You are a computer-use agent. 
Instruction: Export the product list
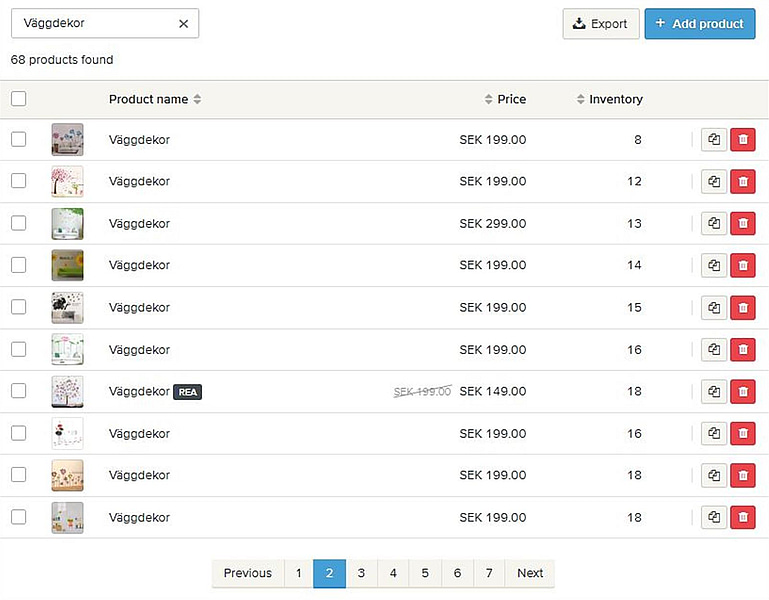pos(601,24)
